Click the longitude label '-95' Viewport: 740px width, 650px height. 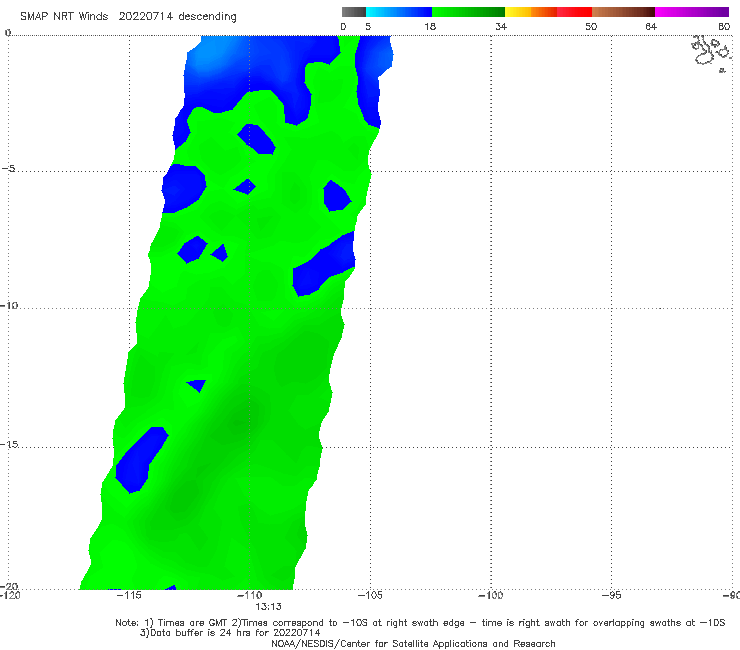click(612, 595)
